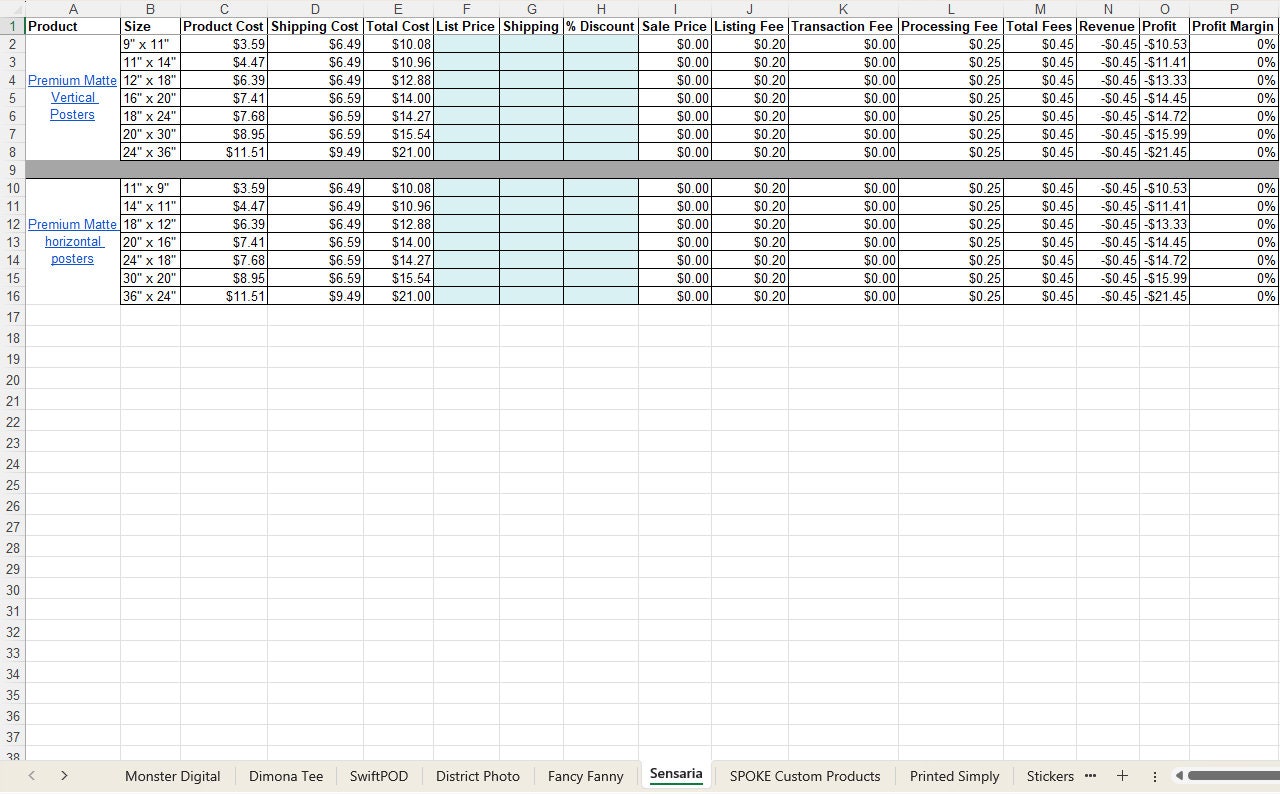This screenshot has width=1280, height=794.
Task: Click the left sheet-navigation arrow
Action: (31, 776)
